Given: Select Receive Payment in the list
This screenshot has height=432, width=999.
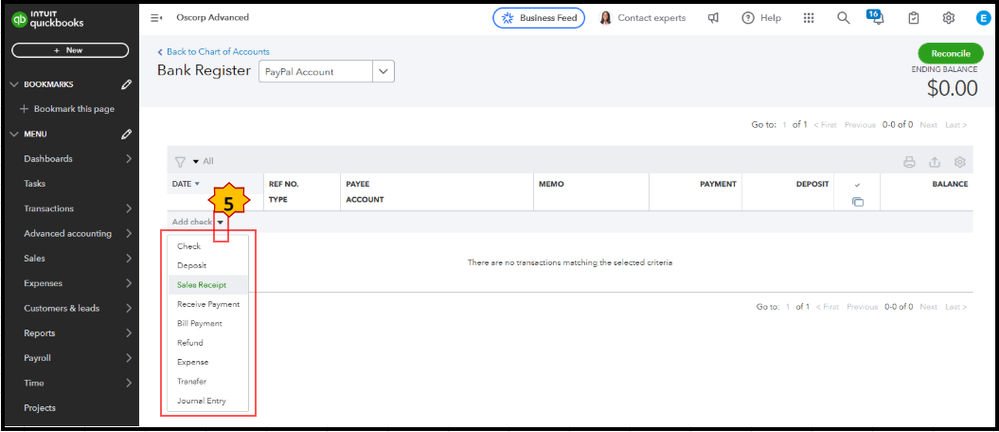Looking at the screenshot, I should pos(208,304).
